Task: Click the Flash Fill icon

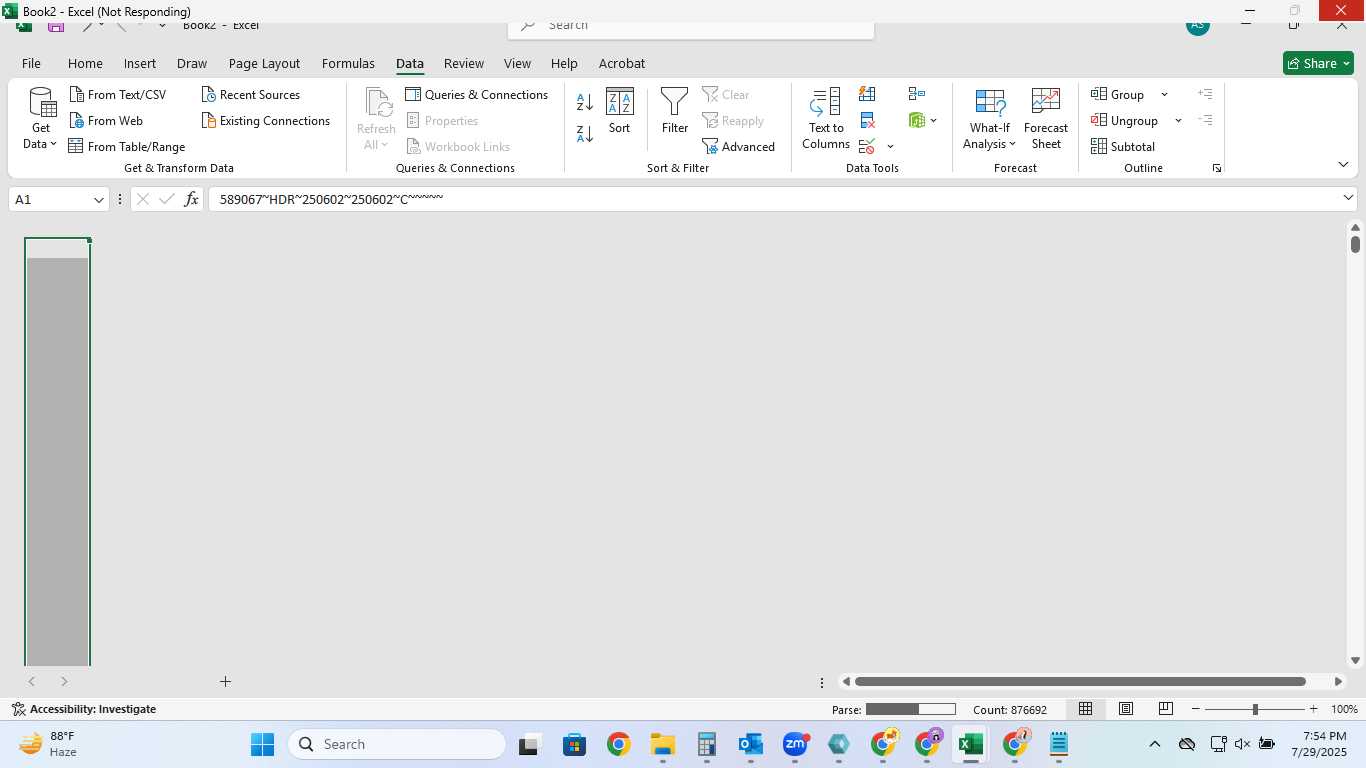Action: (x=867, y=94)
